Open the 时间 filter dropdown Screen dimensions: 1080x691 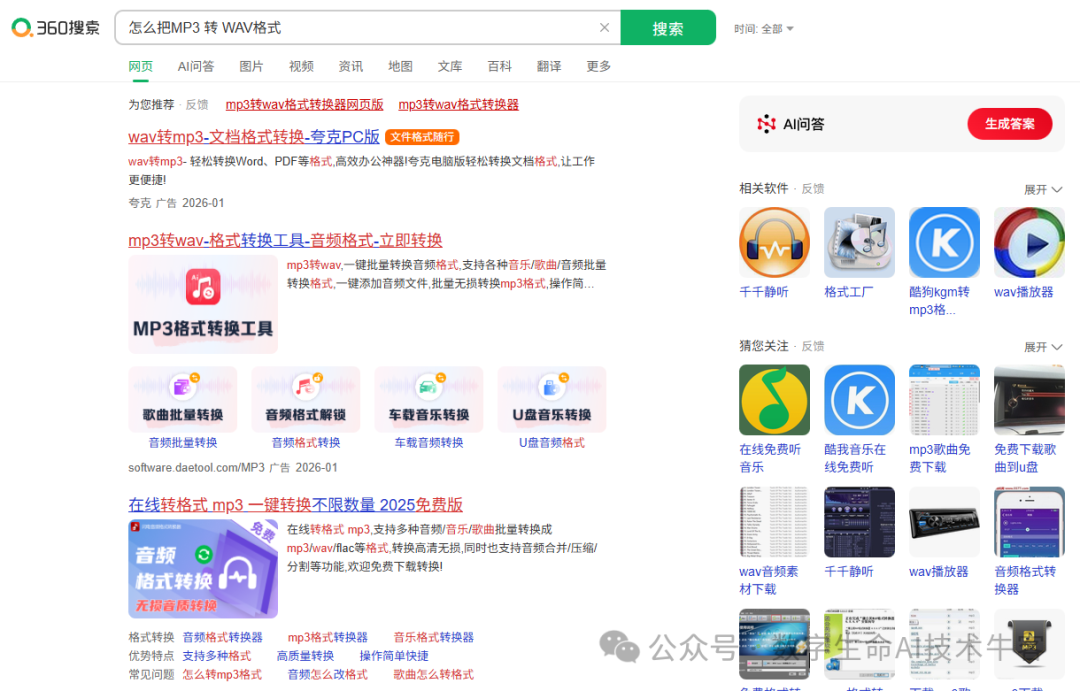click(x=764, y=28)
